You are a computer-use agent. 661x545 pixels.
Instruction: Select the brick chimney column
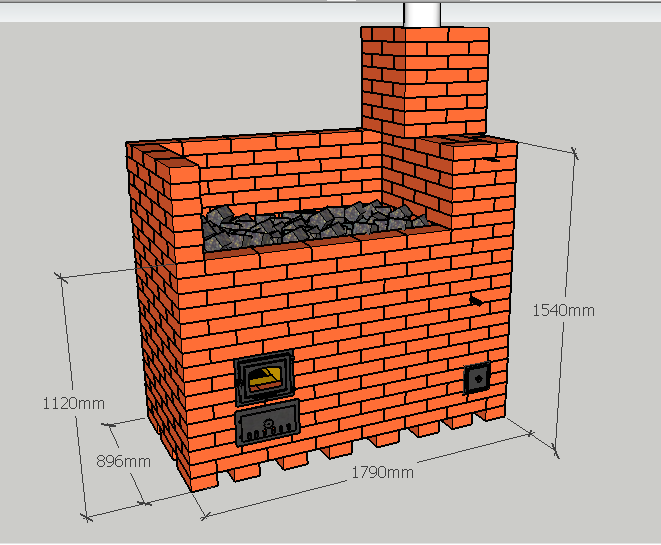pyautogui.click(x=425, y=80)
